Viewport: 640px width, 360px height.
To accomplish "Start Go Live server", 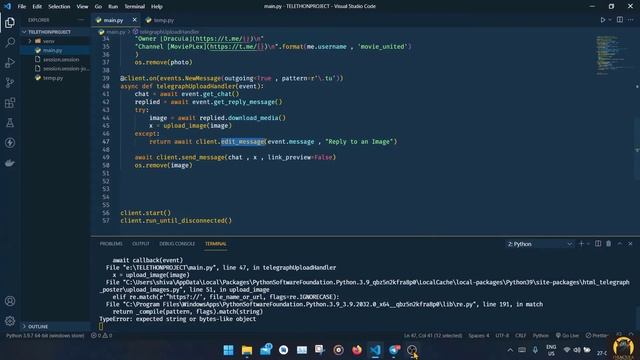I will pos(567,336).
